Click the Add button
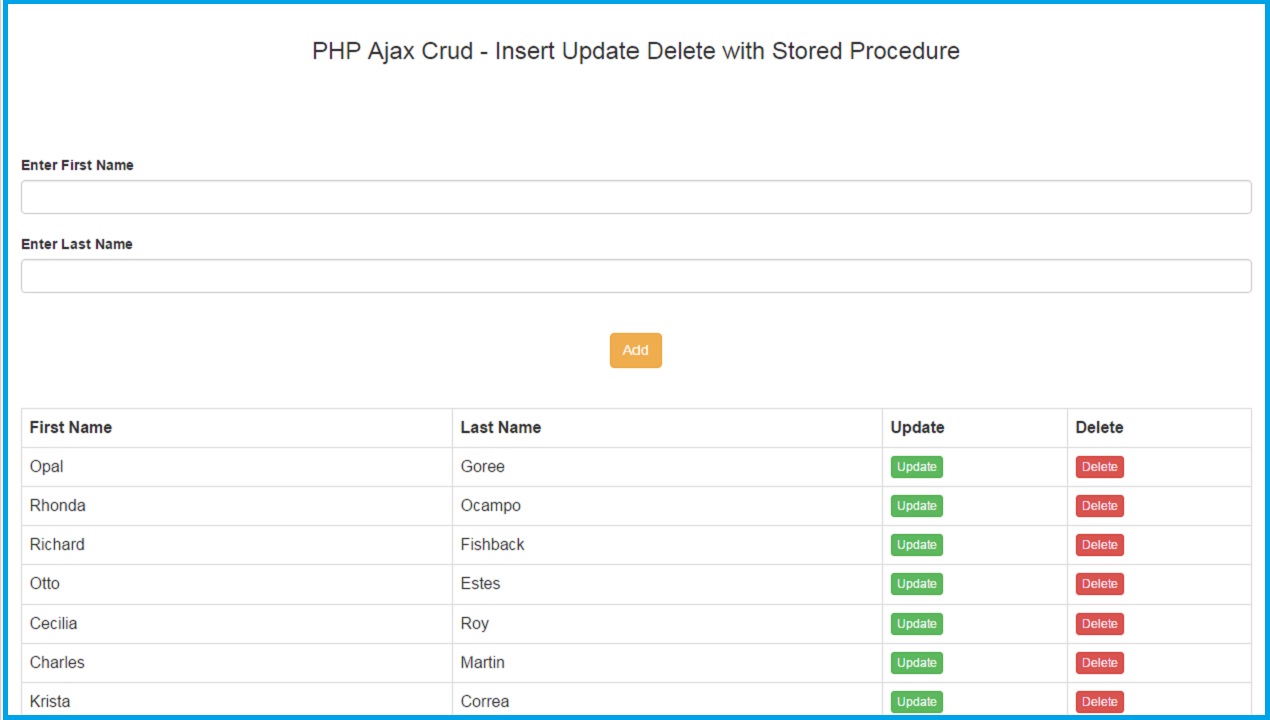 click(635, 350)
